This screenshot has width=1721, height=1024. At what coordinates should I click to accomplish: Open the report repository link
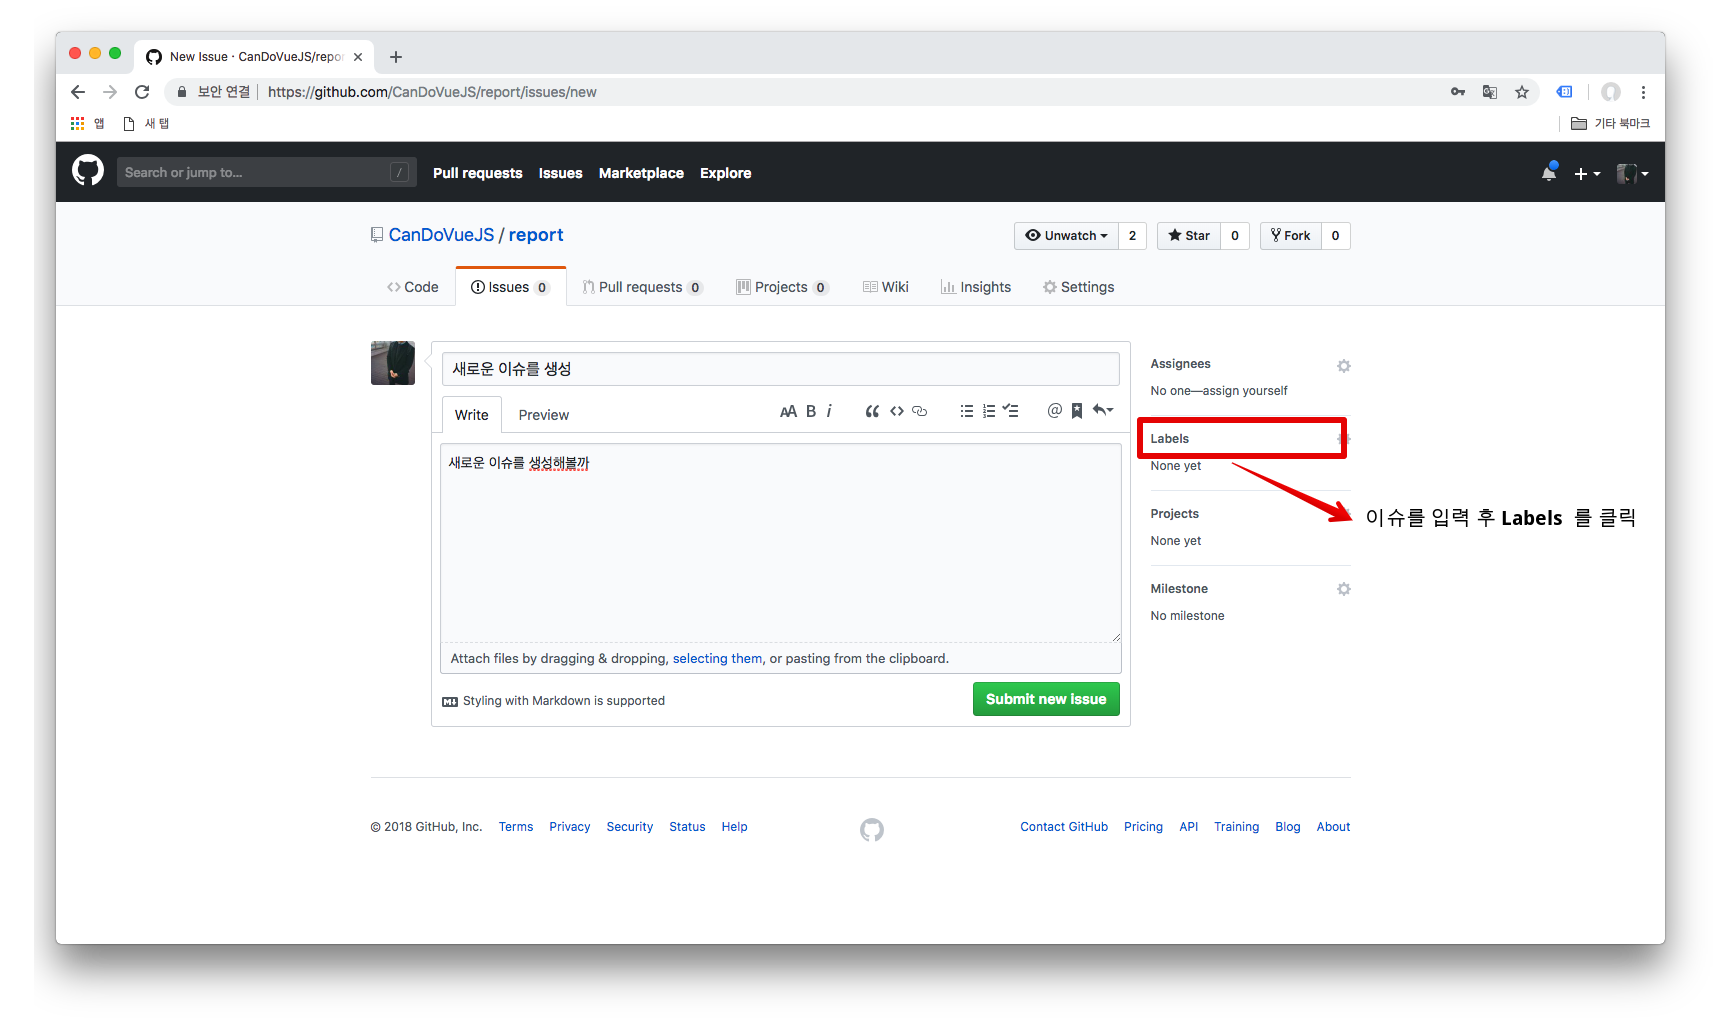coord(536,235)
